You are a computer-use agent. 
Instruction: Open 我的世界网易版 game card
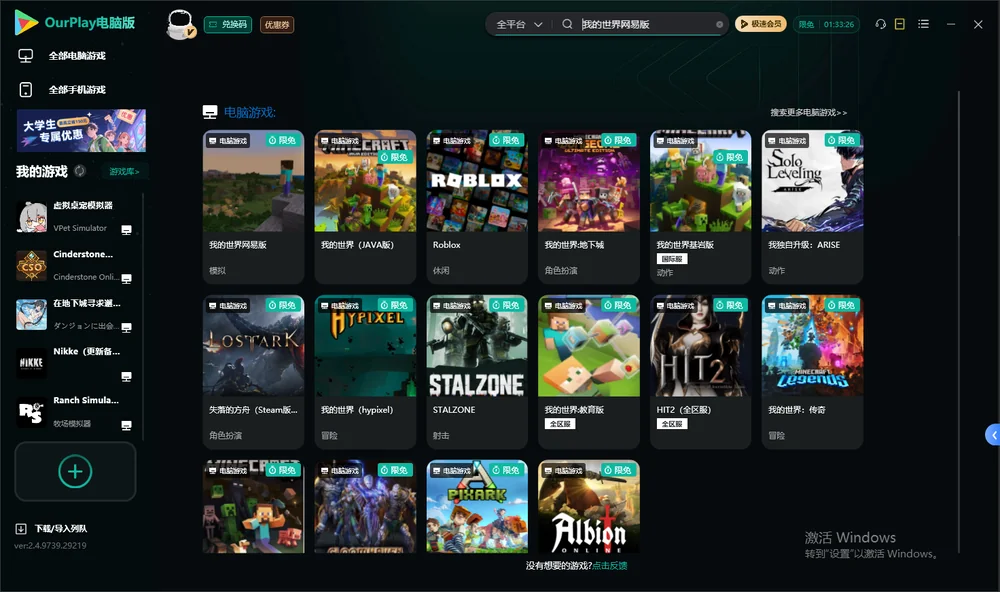coord(253,207)
